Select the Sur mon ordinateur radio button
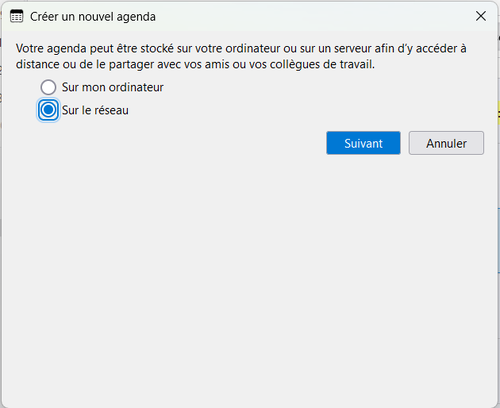The height and width of the screenshot is (408, 500). 48,87
